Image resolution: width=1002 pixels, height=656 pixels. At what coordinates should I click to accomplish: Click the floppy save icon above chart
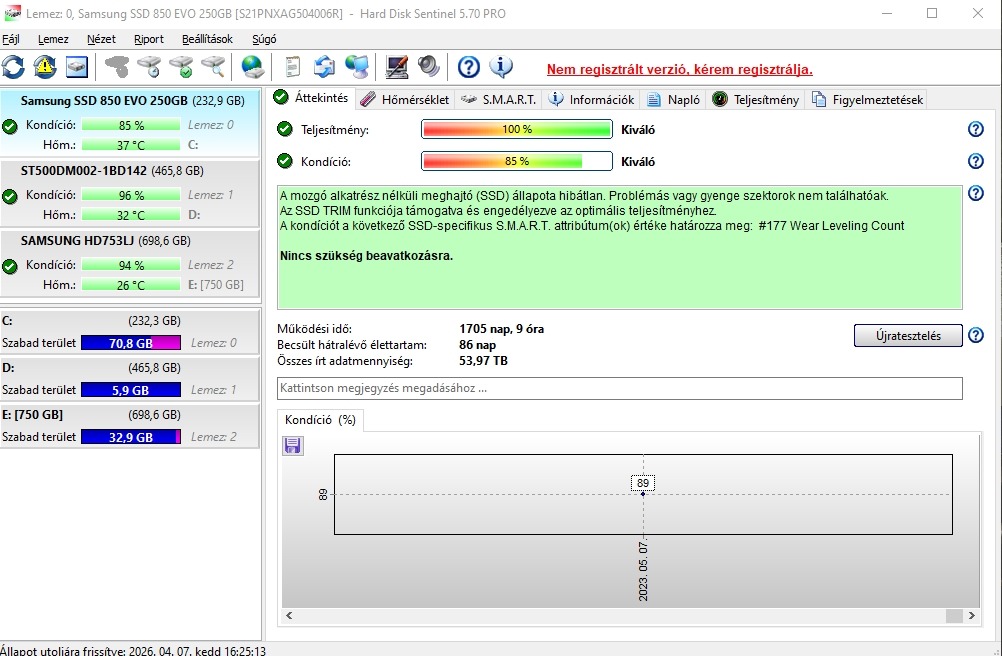click(293, 445)
